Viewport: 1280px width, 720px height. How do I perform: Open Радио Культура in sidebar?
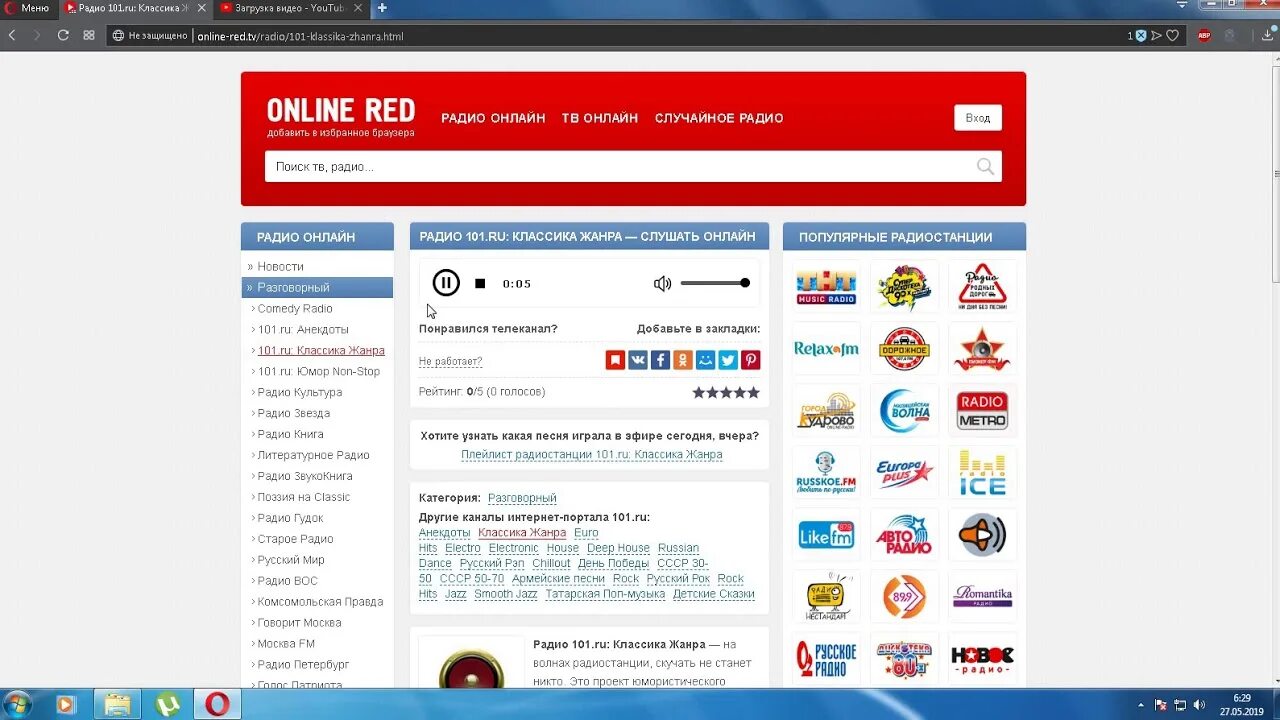point(300,393)
